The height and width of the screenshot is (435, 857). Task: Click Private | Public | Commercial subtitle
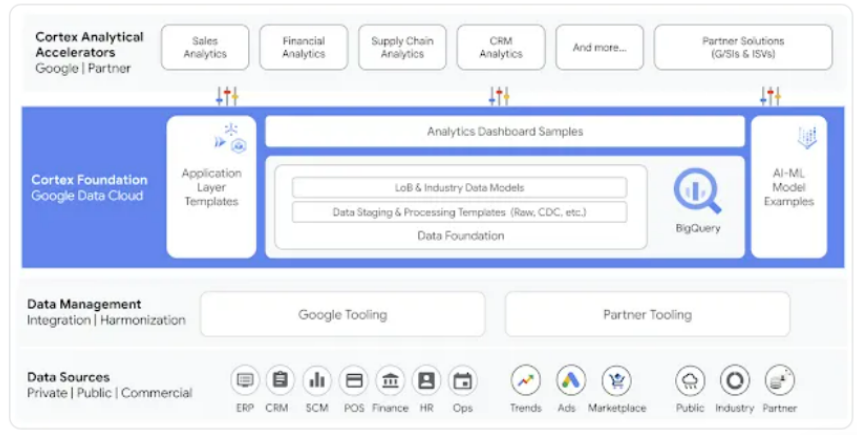click(x=110, y=393)
